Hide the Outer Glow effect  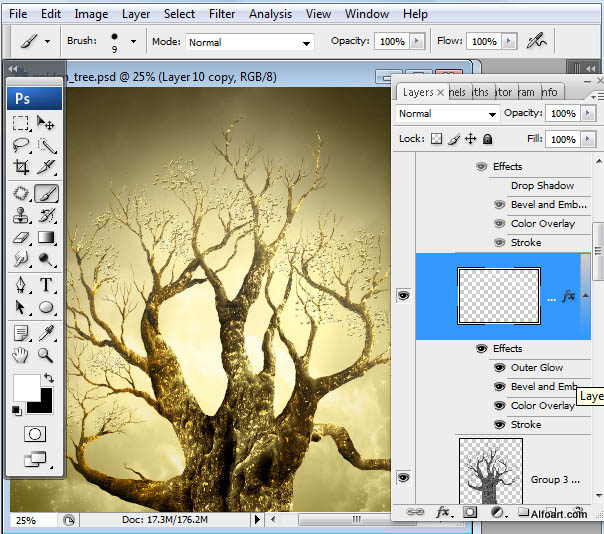pos(499,368)
